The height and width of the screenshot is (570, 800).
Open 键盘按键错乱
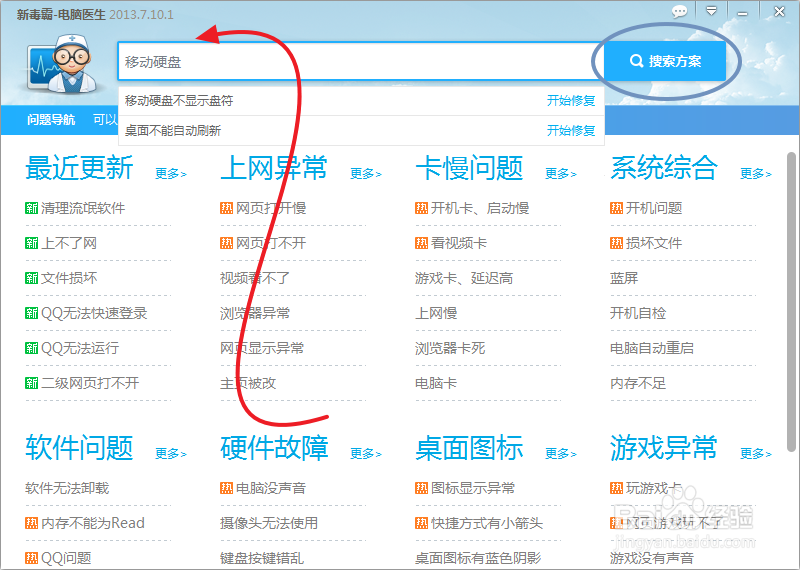(262, 558)
